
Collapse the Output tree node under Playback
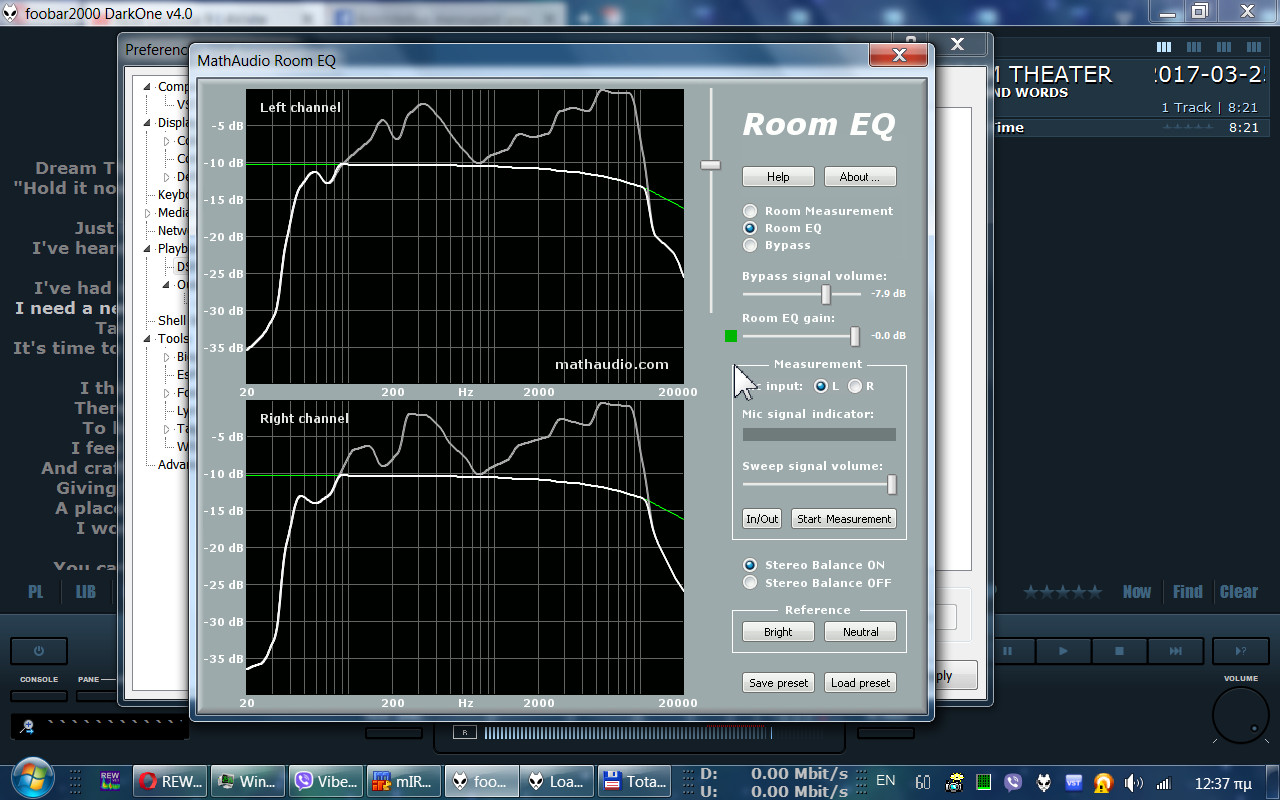point(167,285)
